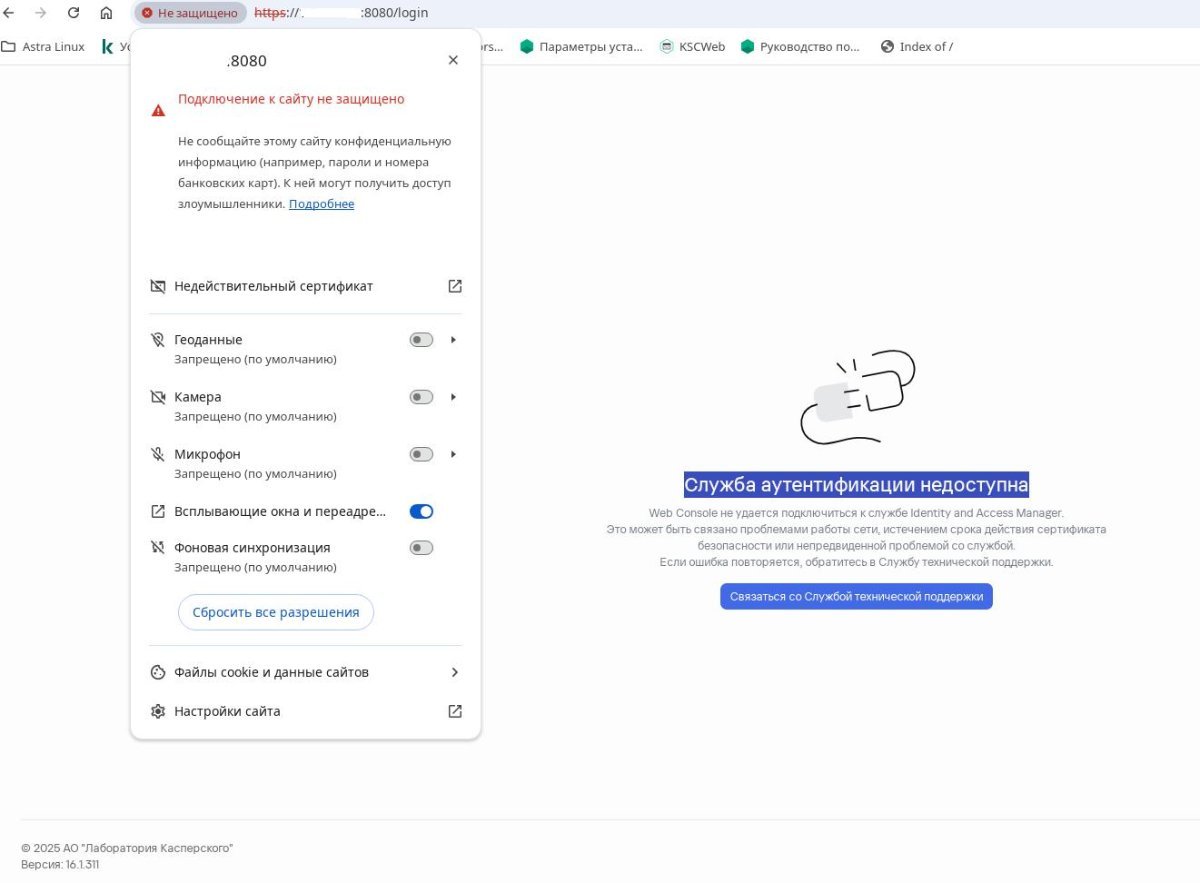Click the crossed-out camera icon

coord(157,397)
